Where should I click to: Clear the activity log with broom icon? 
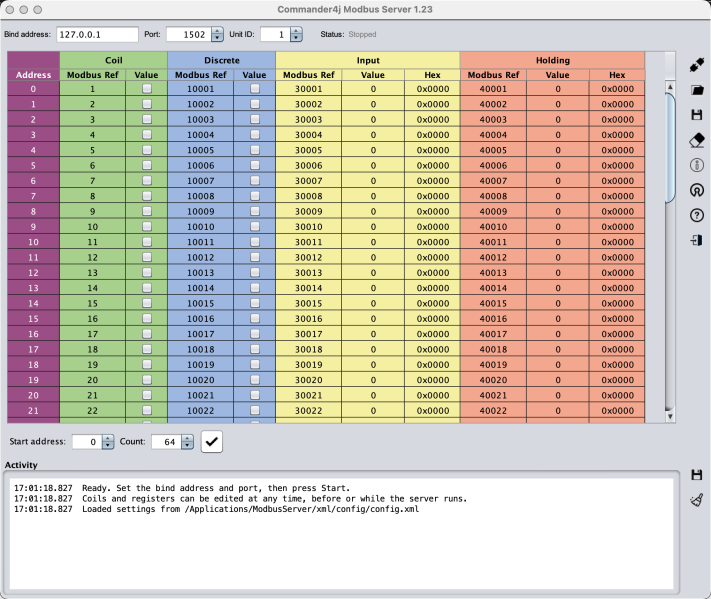(x=696, y=500)
